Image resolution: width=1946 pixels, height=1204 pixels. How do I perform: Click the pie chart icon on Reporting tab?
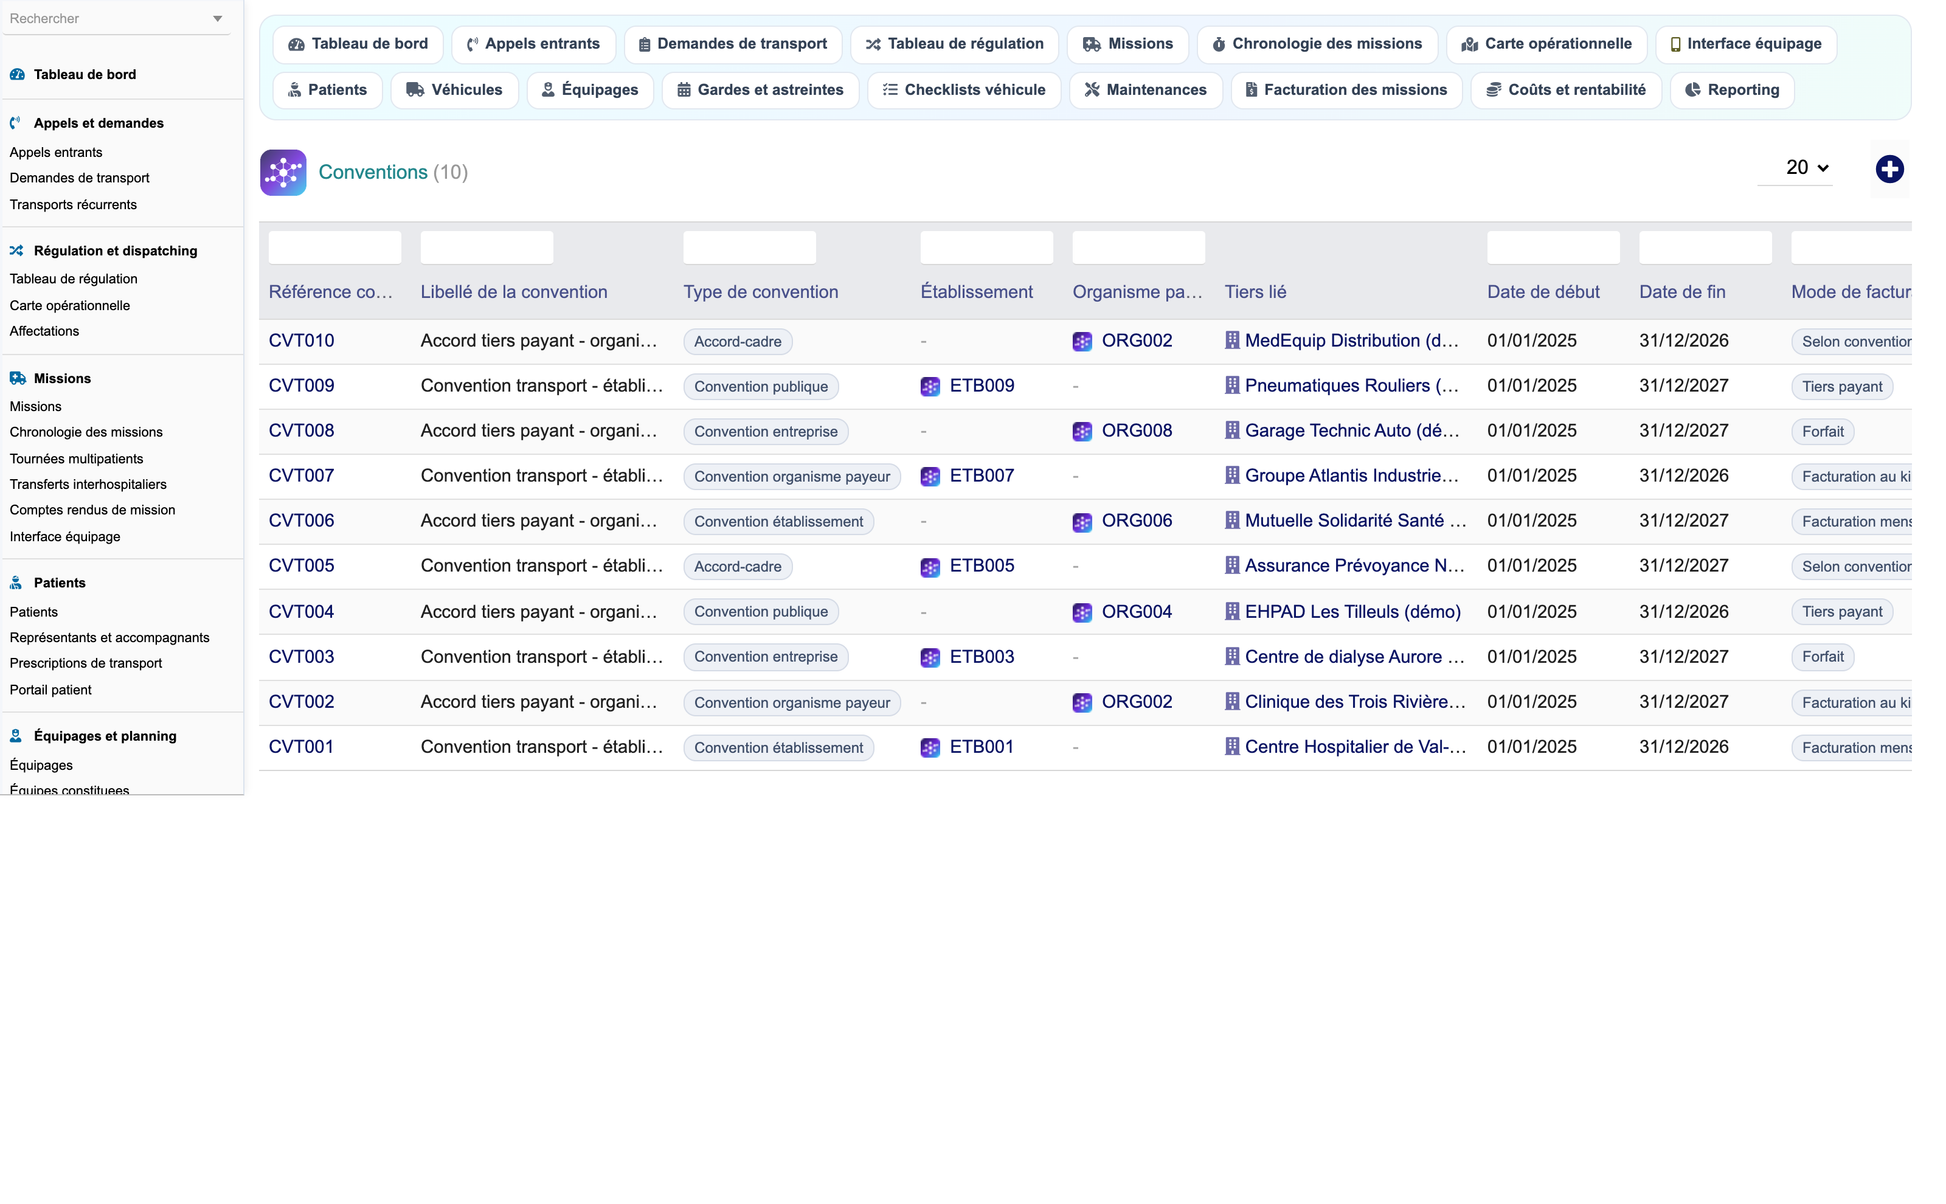coord(1693,90)
